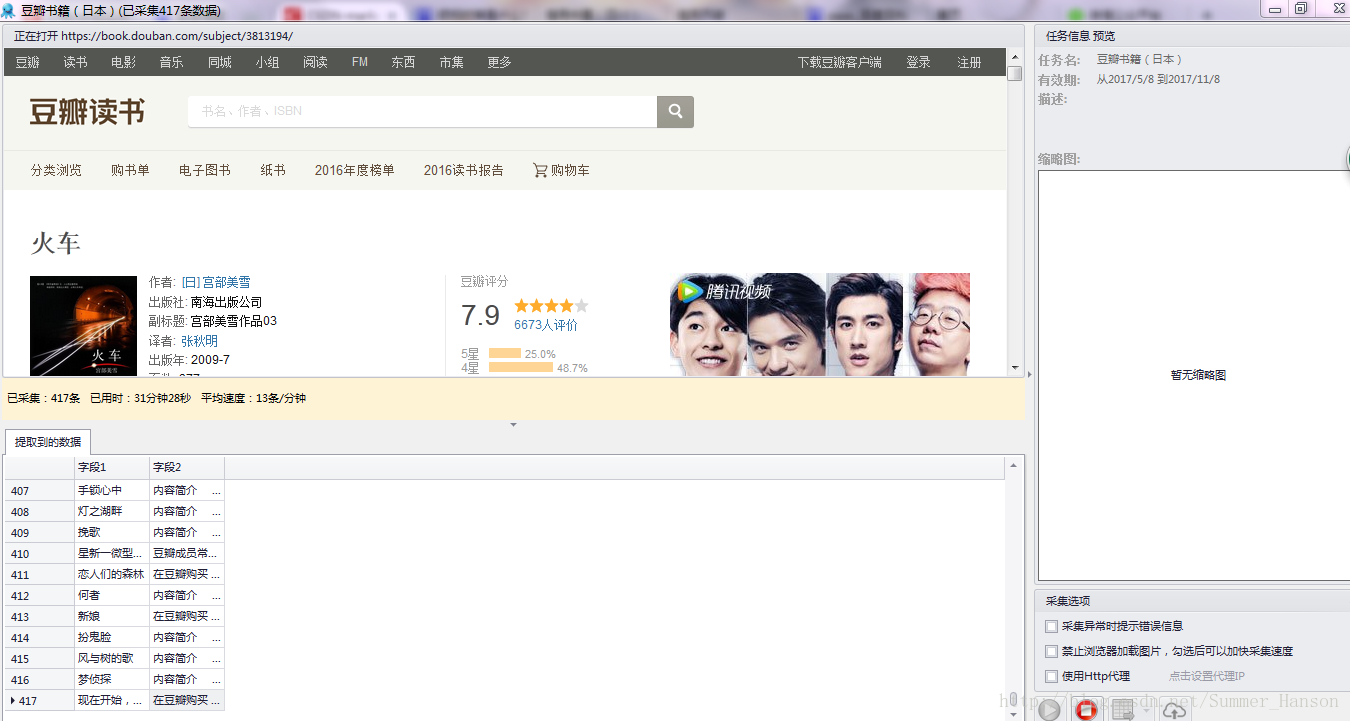The image size is (1350, 721).
Task: Click the 火车 book cover image
Action: pos(83,326)
